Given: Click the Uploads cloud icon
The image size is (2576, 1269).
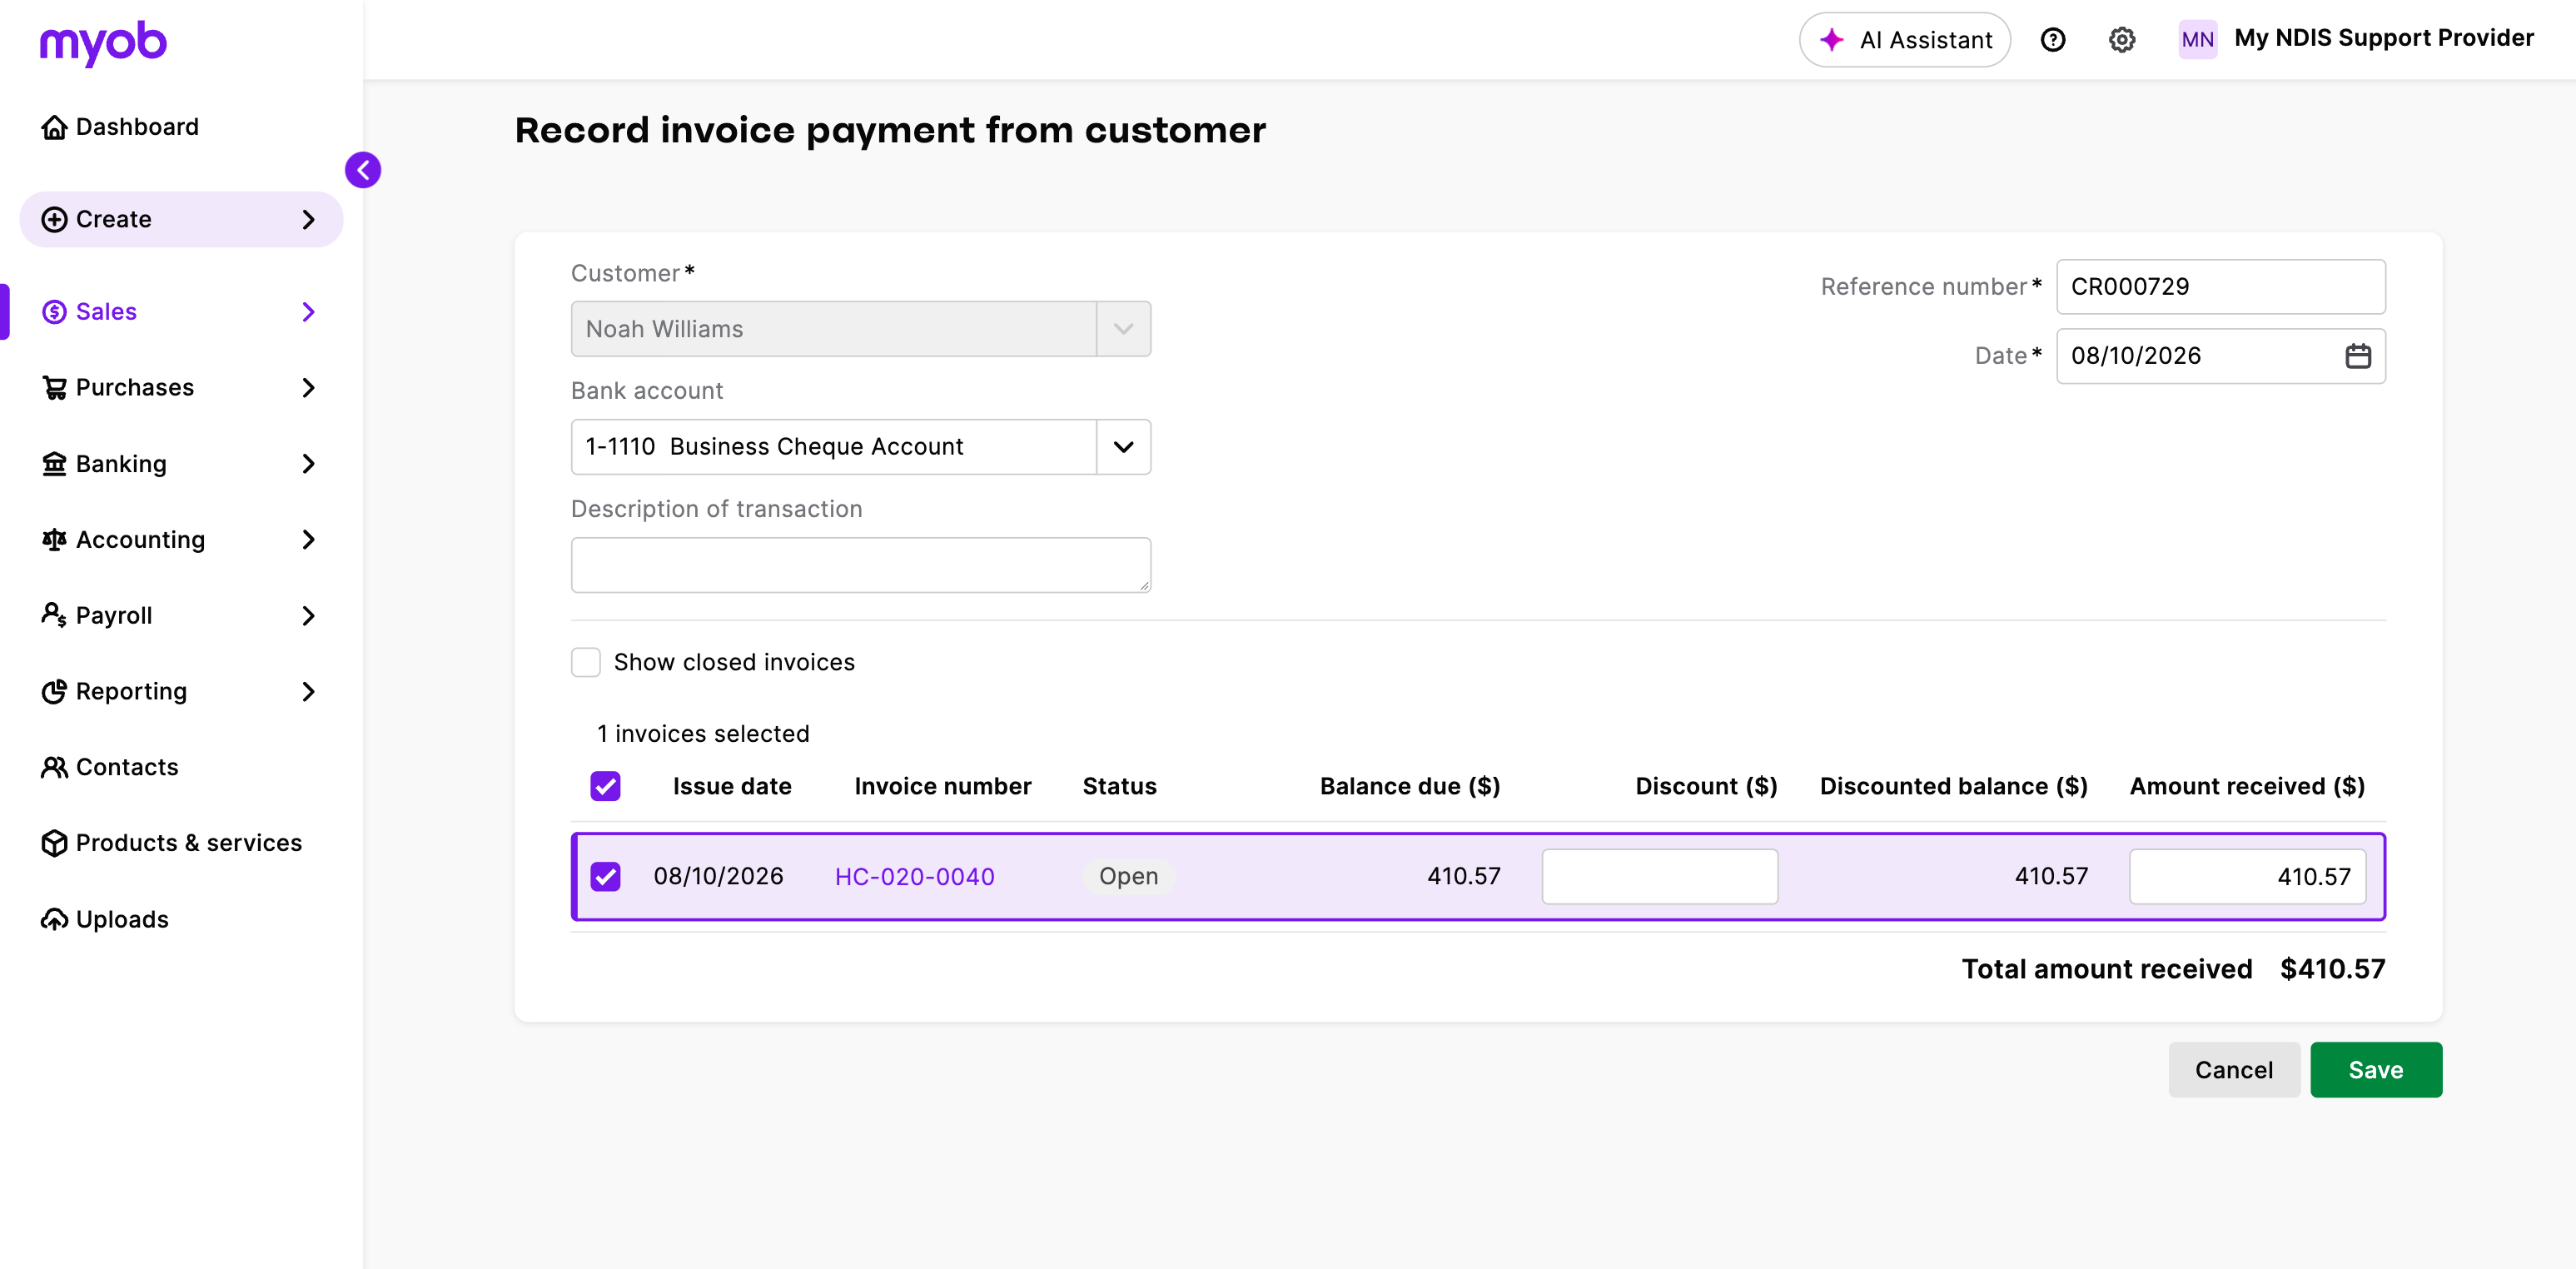Looking at the screenshot, I should pos(54,919).
